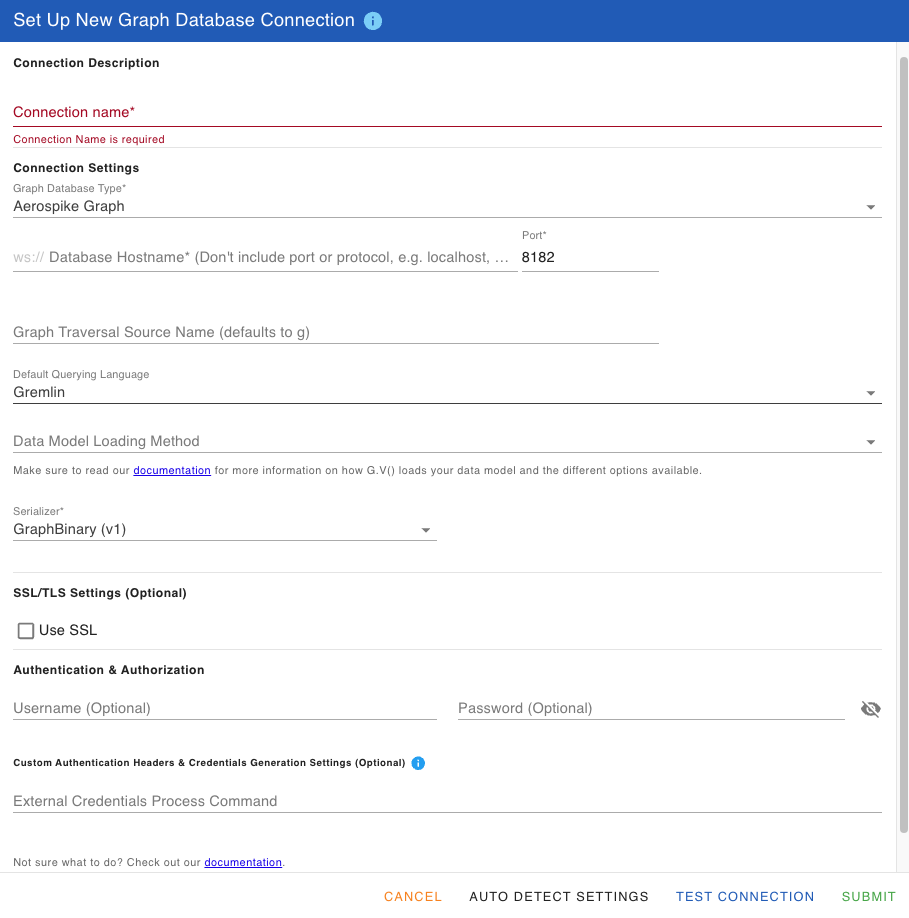Image resolution: width=909 pixels, height=918 pixels.
Task: Click the Test Connection button
Action: pos(745,897)
